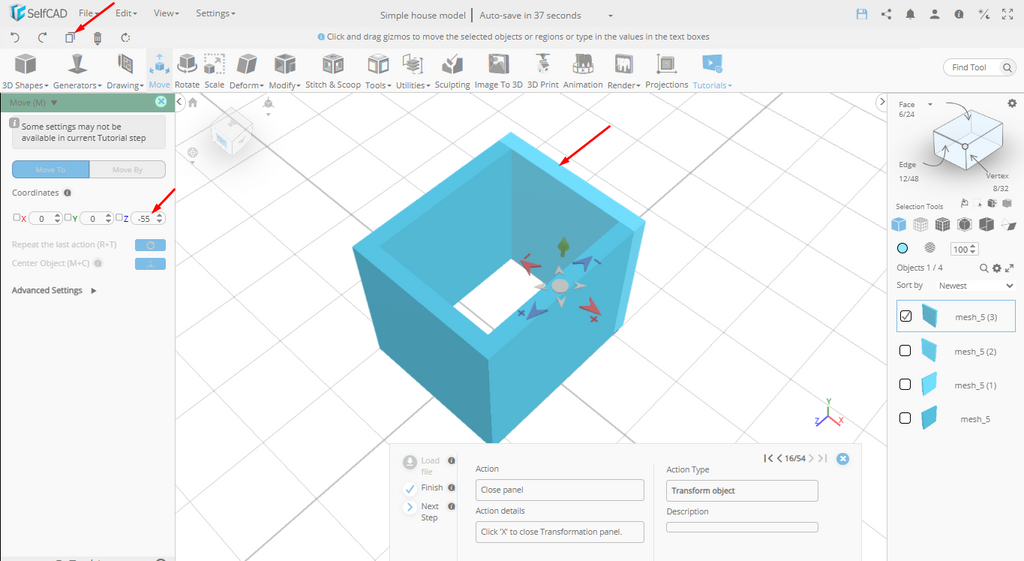
Task: Go to next tutorial step arrow
Action: click(811, 458)
